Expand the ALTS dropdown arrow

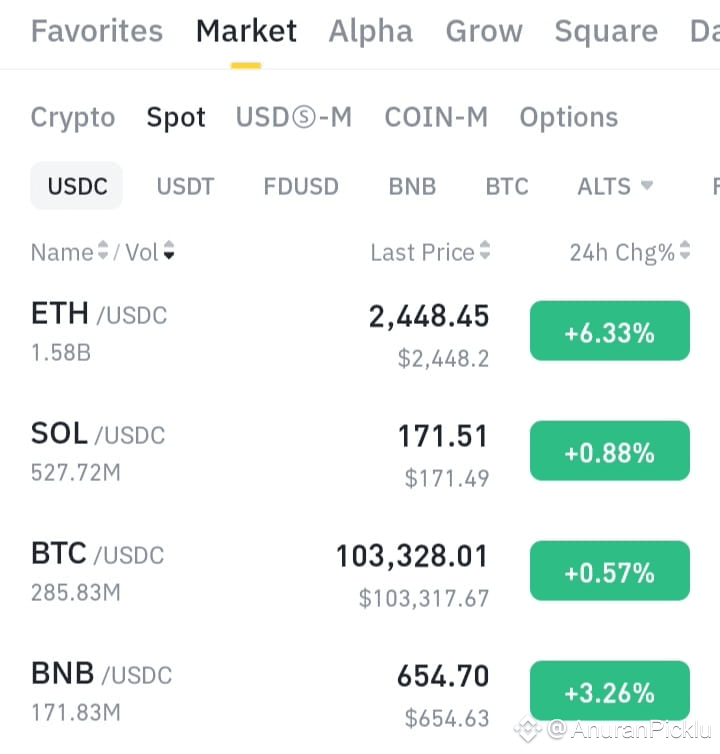pos(647,185)
